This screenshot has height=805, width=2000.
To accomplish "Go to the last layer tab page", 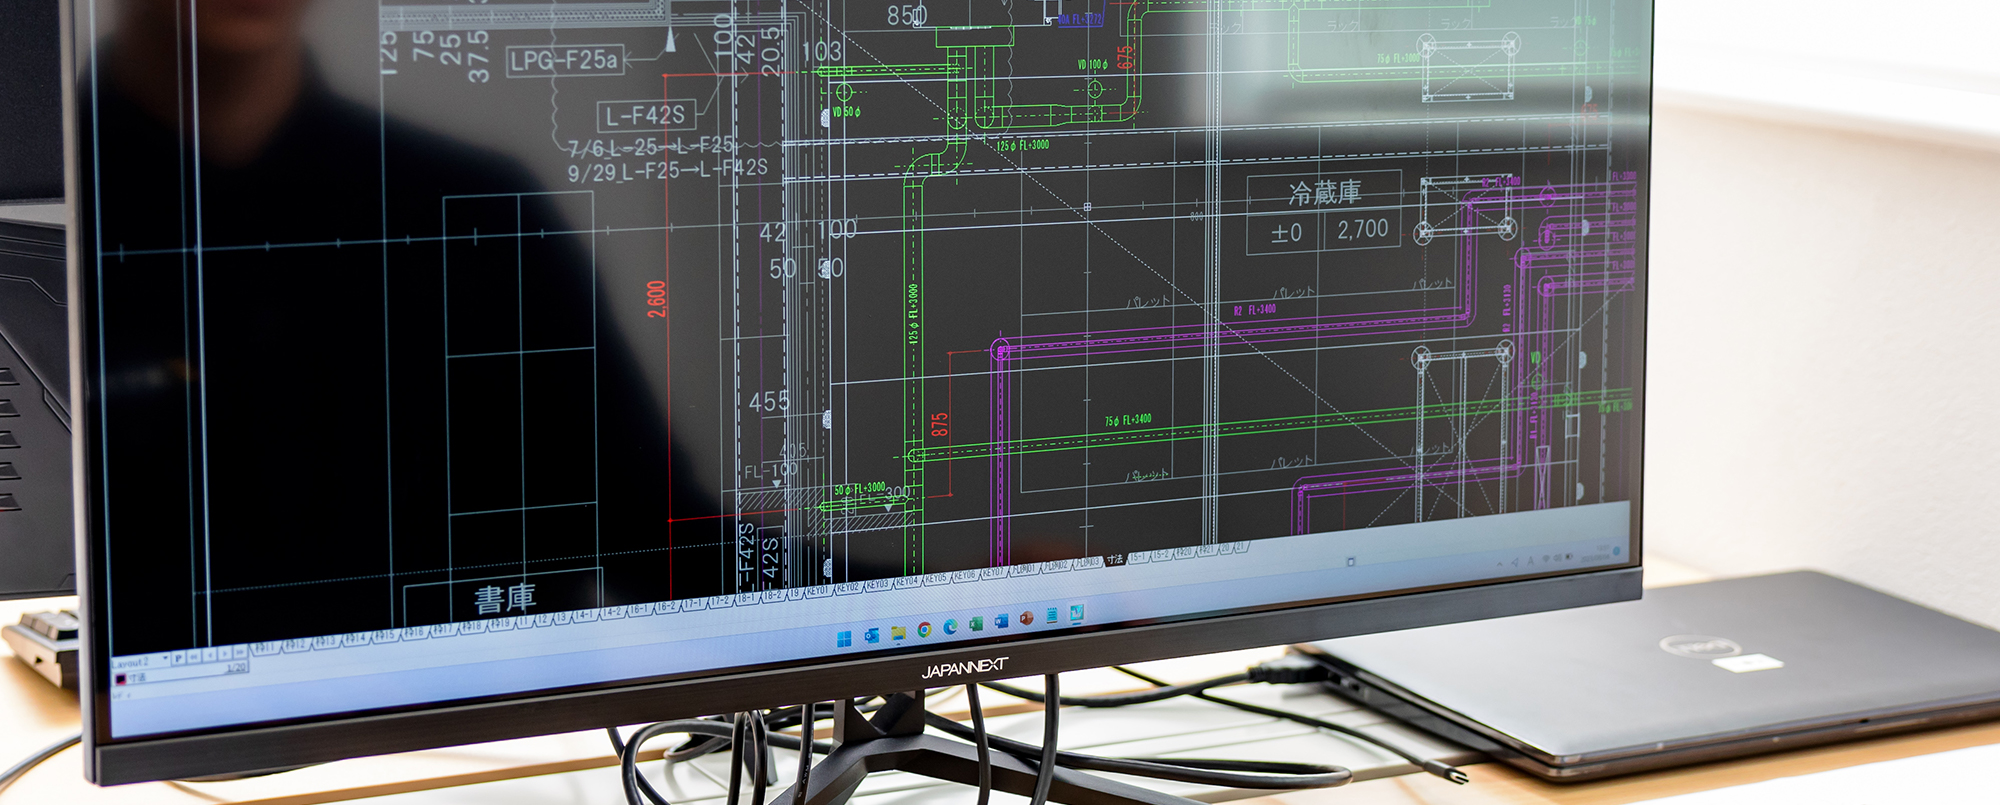I will pos(240,651).
